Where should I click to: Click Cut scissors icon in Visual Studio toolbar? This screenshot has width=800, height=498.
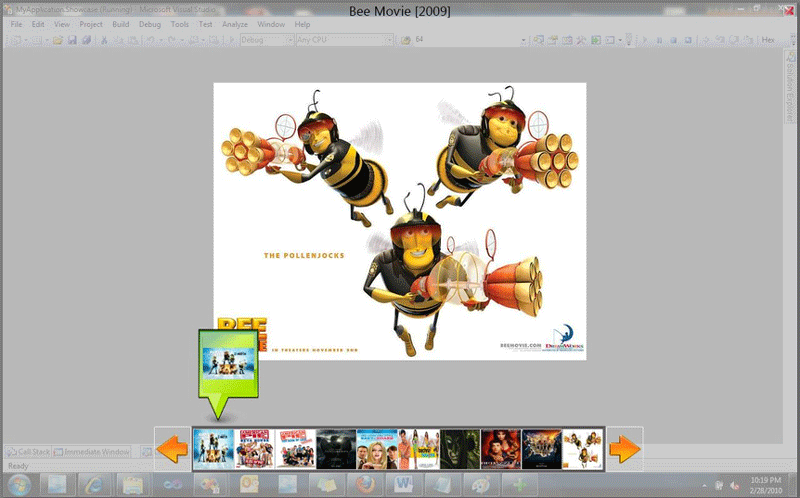coord(104,40)
